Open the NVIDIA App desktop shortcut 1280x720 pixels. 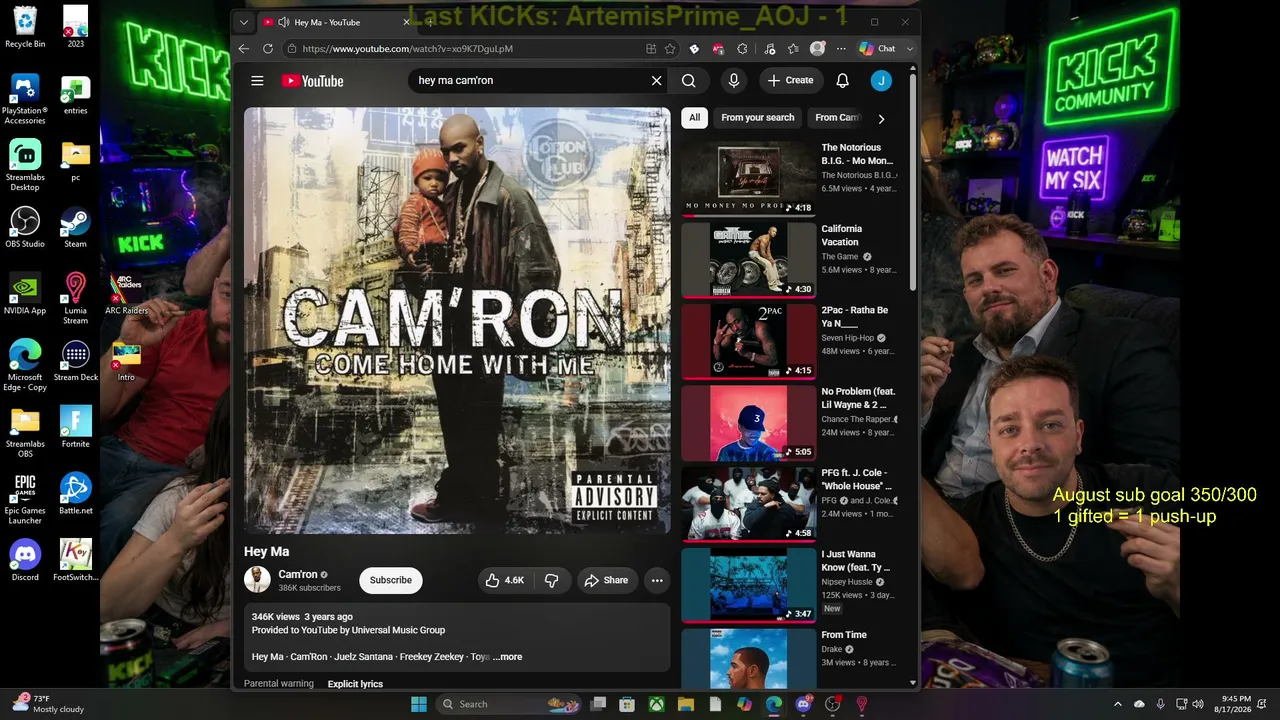click(25, 294)
